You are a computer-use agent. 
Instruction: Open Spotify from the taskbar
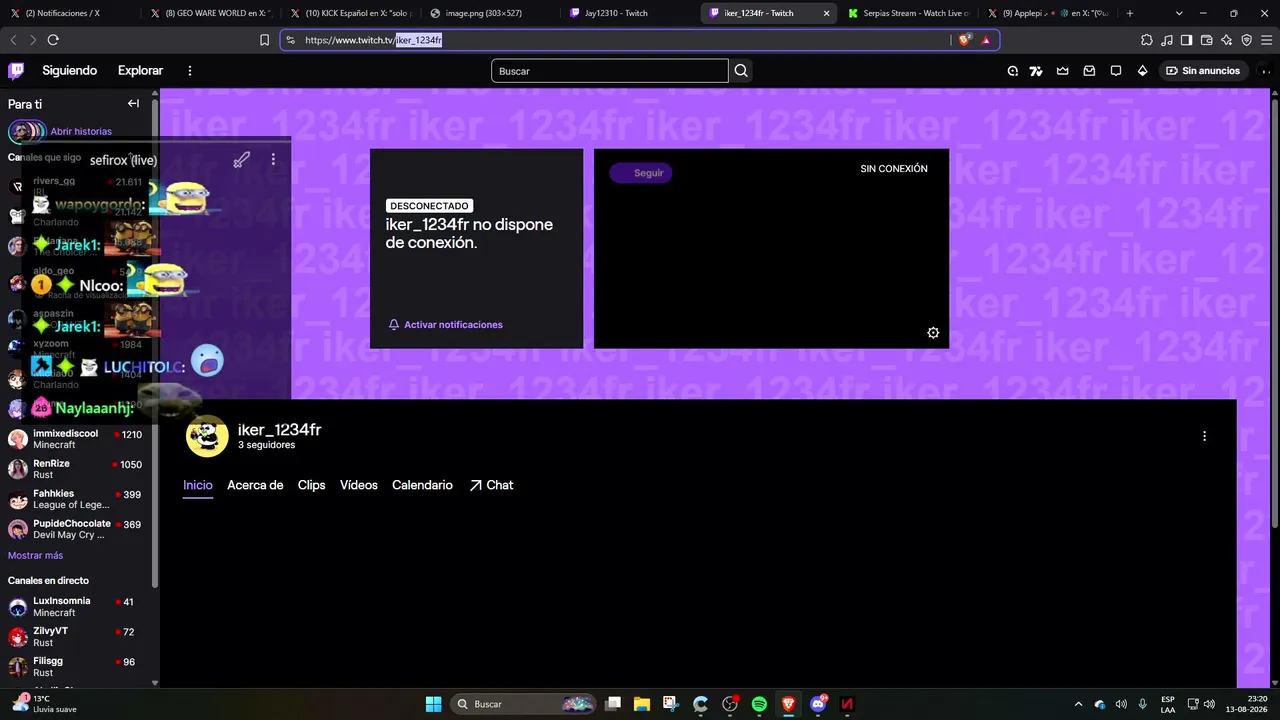click(759, 704)
